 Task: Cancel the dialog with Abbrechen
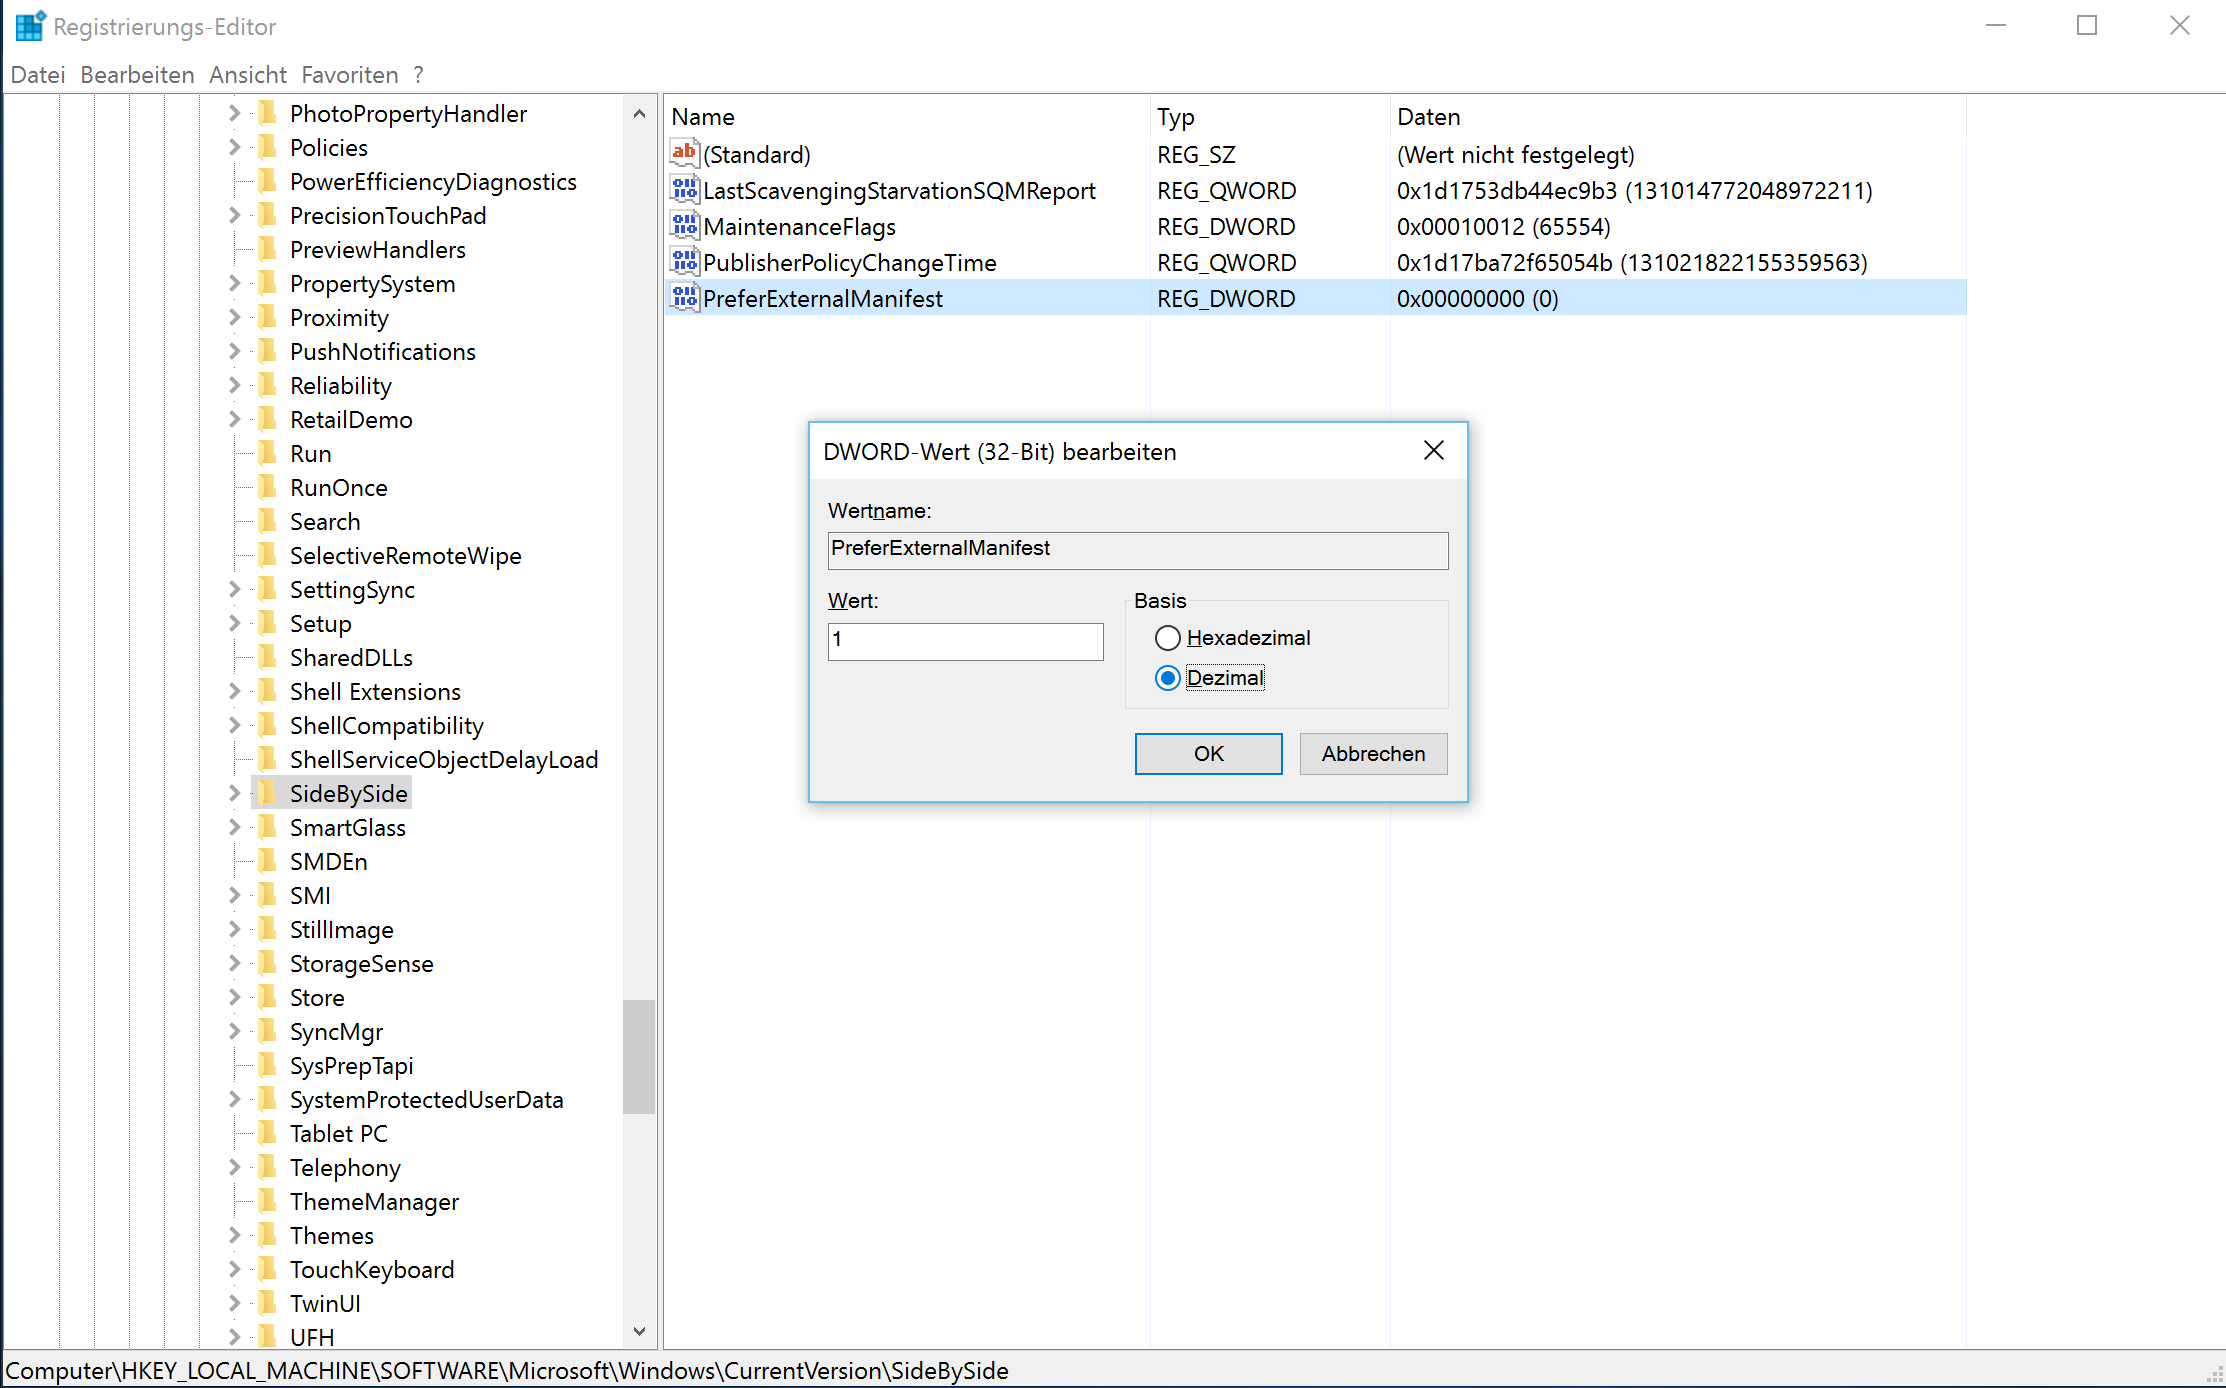coord(1373,754)
